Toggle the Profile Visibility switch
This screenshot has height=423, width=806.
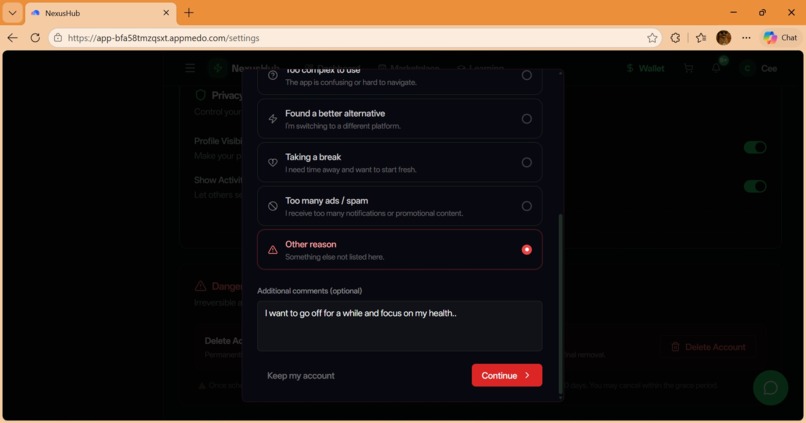click(755, 148)
